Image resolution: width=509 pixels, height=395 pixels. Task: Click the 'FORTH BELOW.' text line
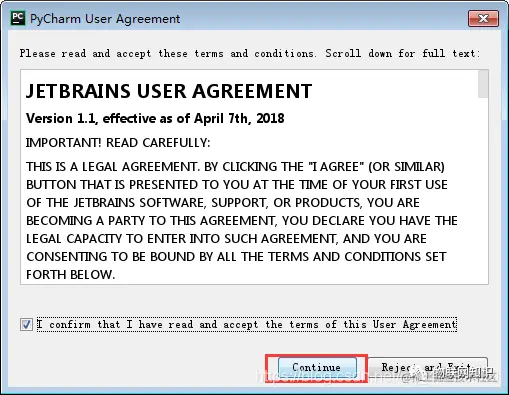pos(70,275)
